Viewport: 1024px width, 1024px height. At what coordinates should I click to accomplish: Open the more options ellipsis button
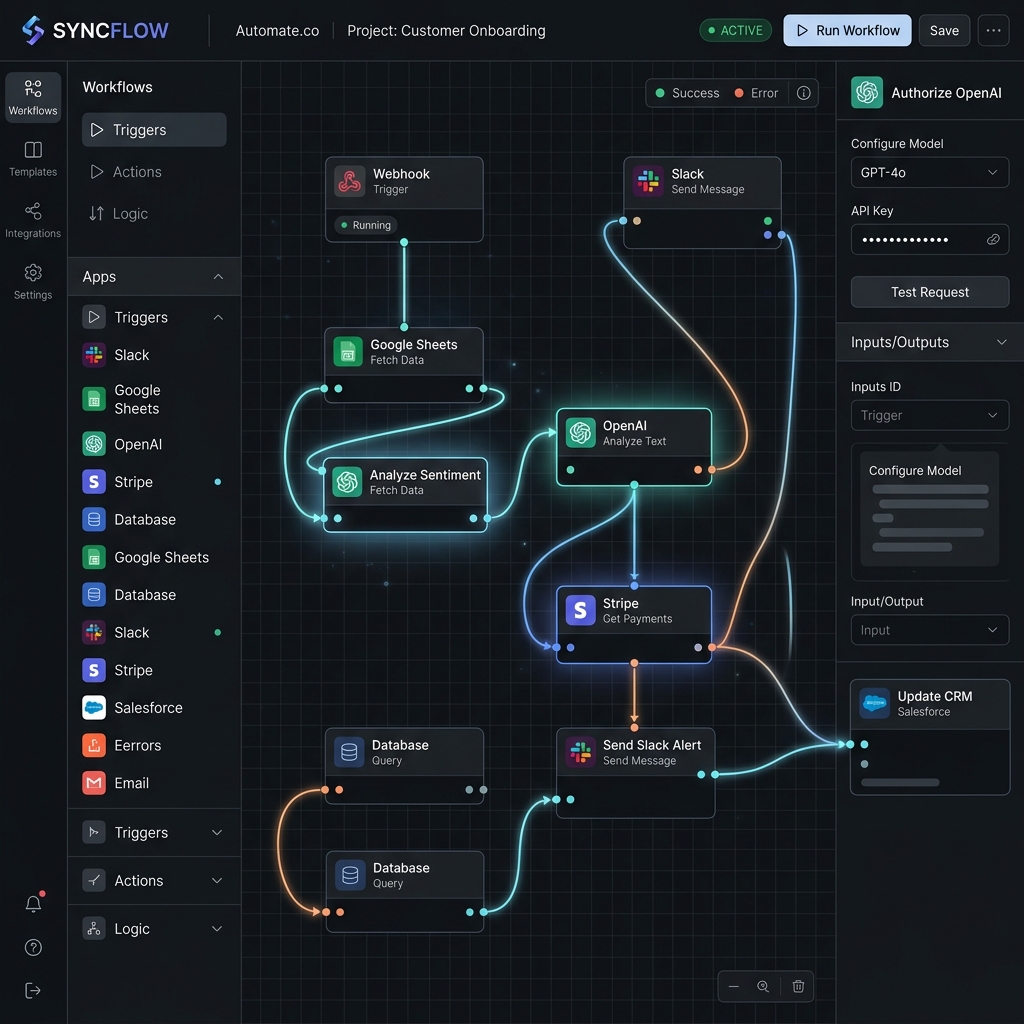tap(993, 30)
